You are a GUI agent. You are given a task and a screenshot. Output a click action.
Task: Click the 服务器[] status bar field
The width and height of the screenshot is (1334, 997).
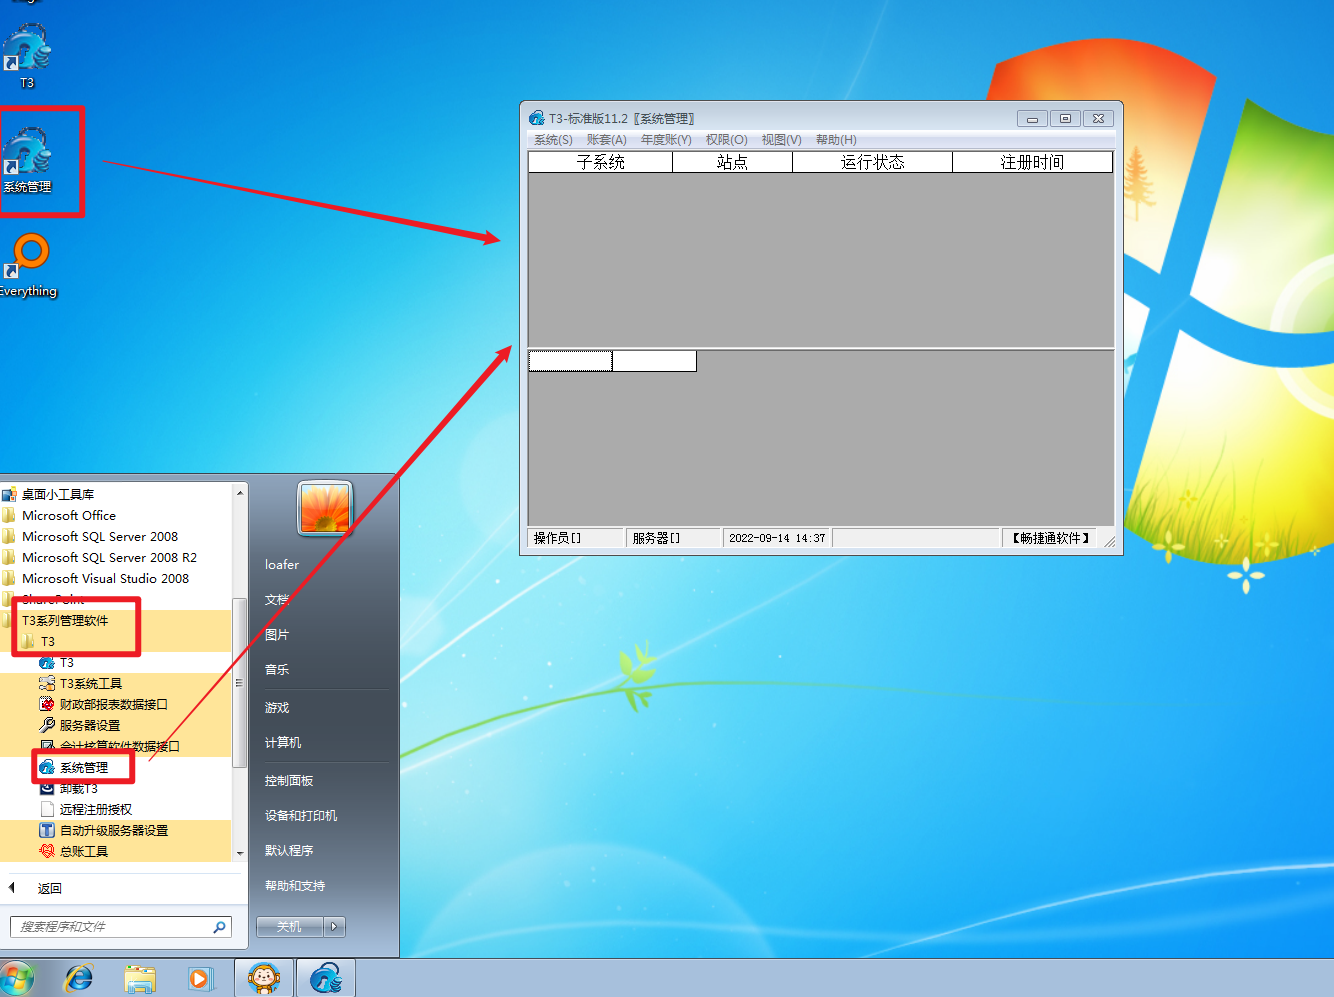673,538
